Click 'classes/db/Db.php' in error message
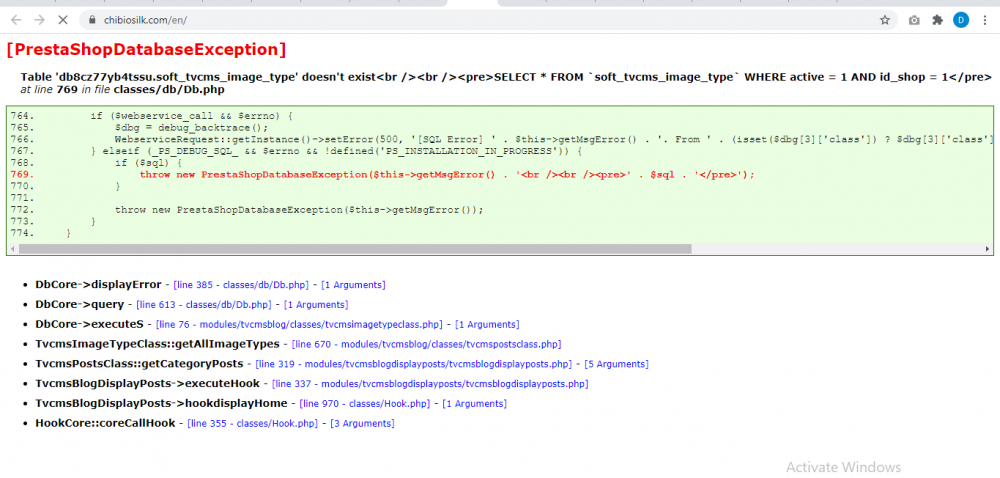This screenshot has height=478, width=1000. 169,90
